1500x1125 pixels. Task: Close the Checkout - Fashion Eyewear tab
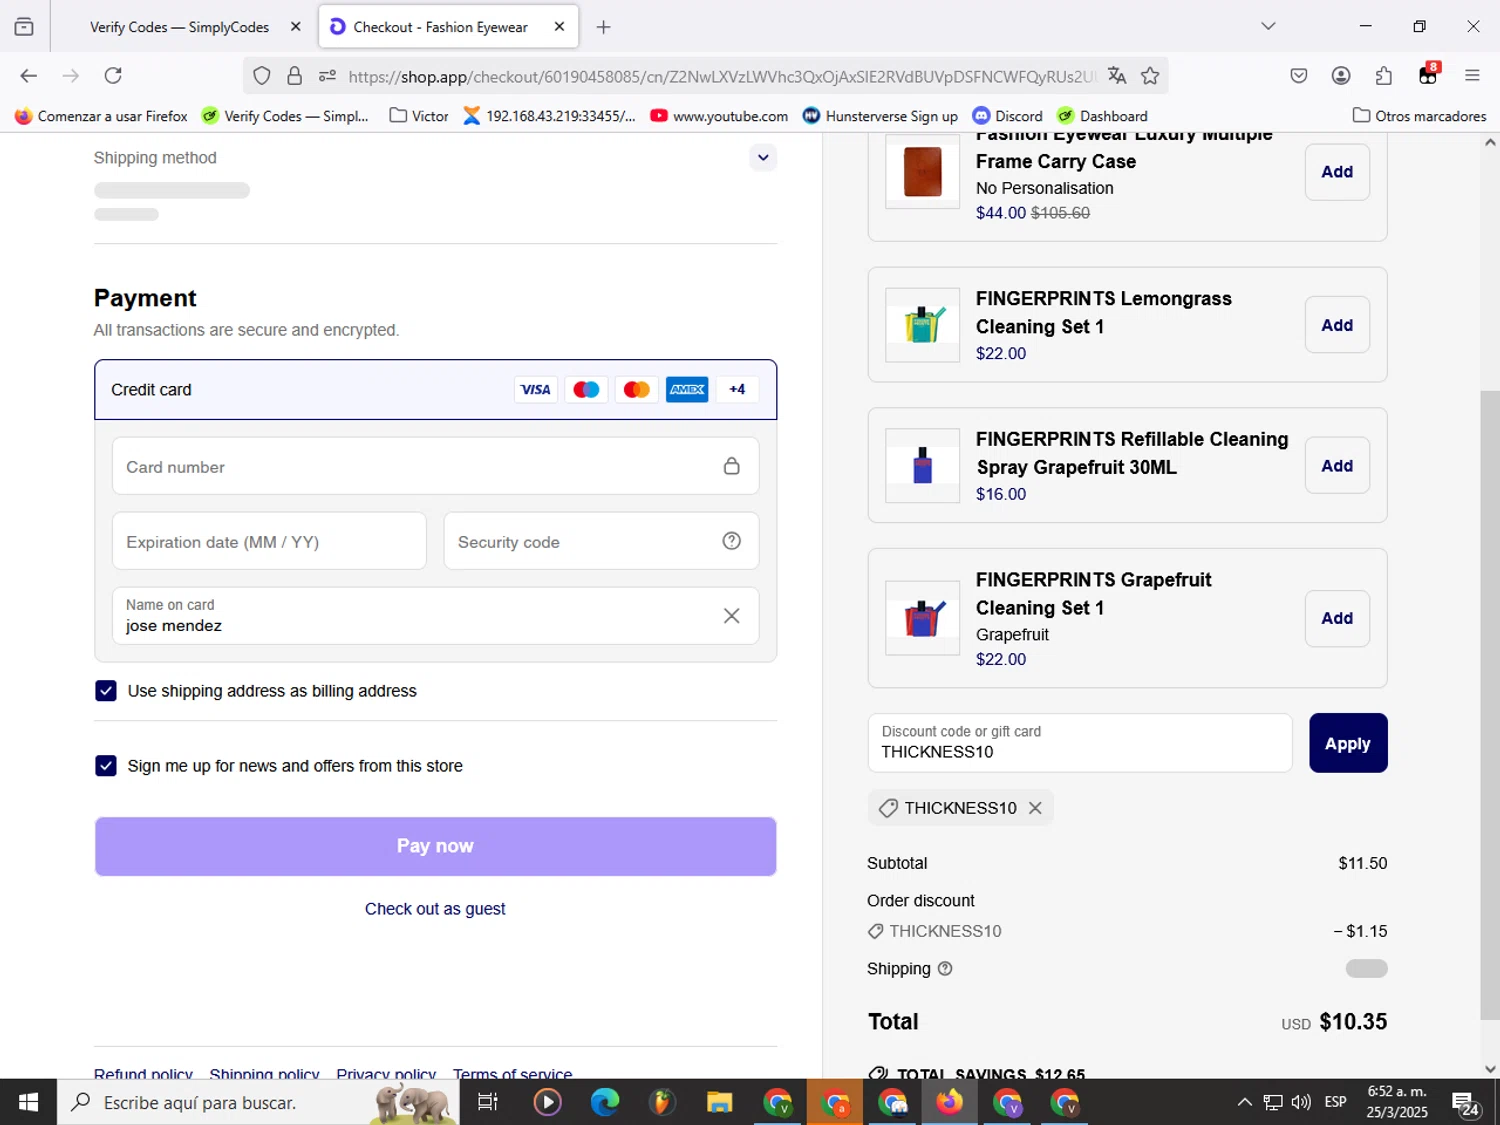[x=559, y=27]
